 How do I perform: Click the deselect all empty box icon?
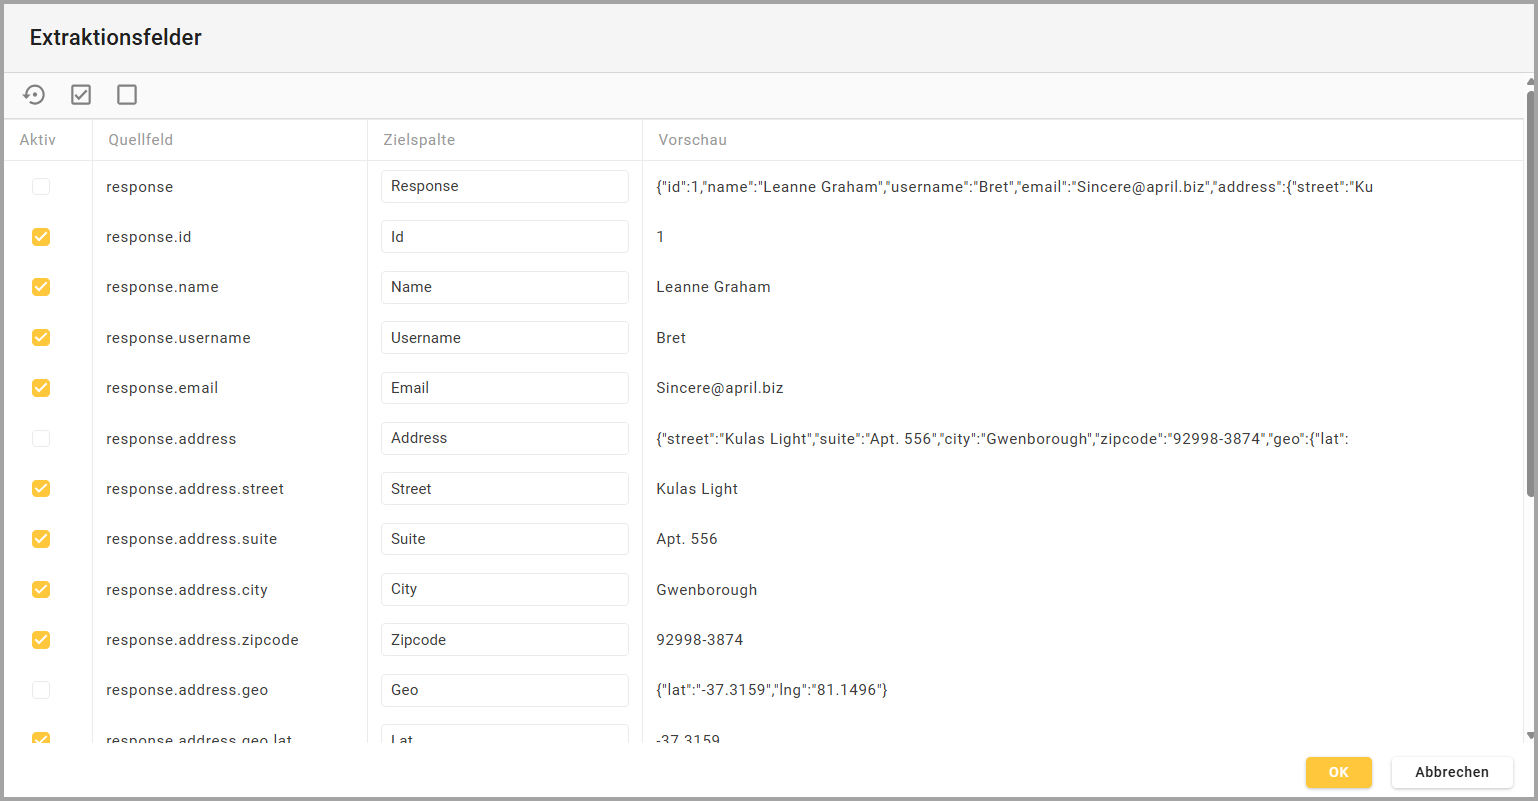[127, 95]
